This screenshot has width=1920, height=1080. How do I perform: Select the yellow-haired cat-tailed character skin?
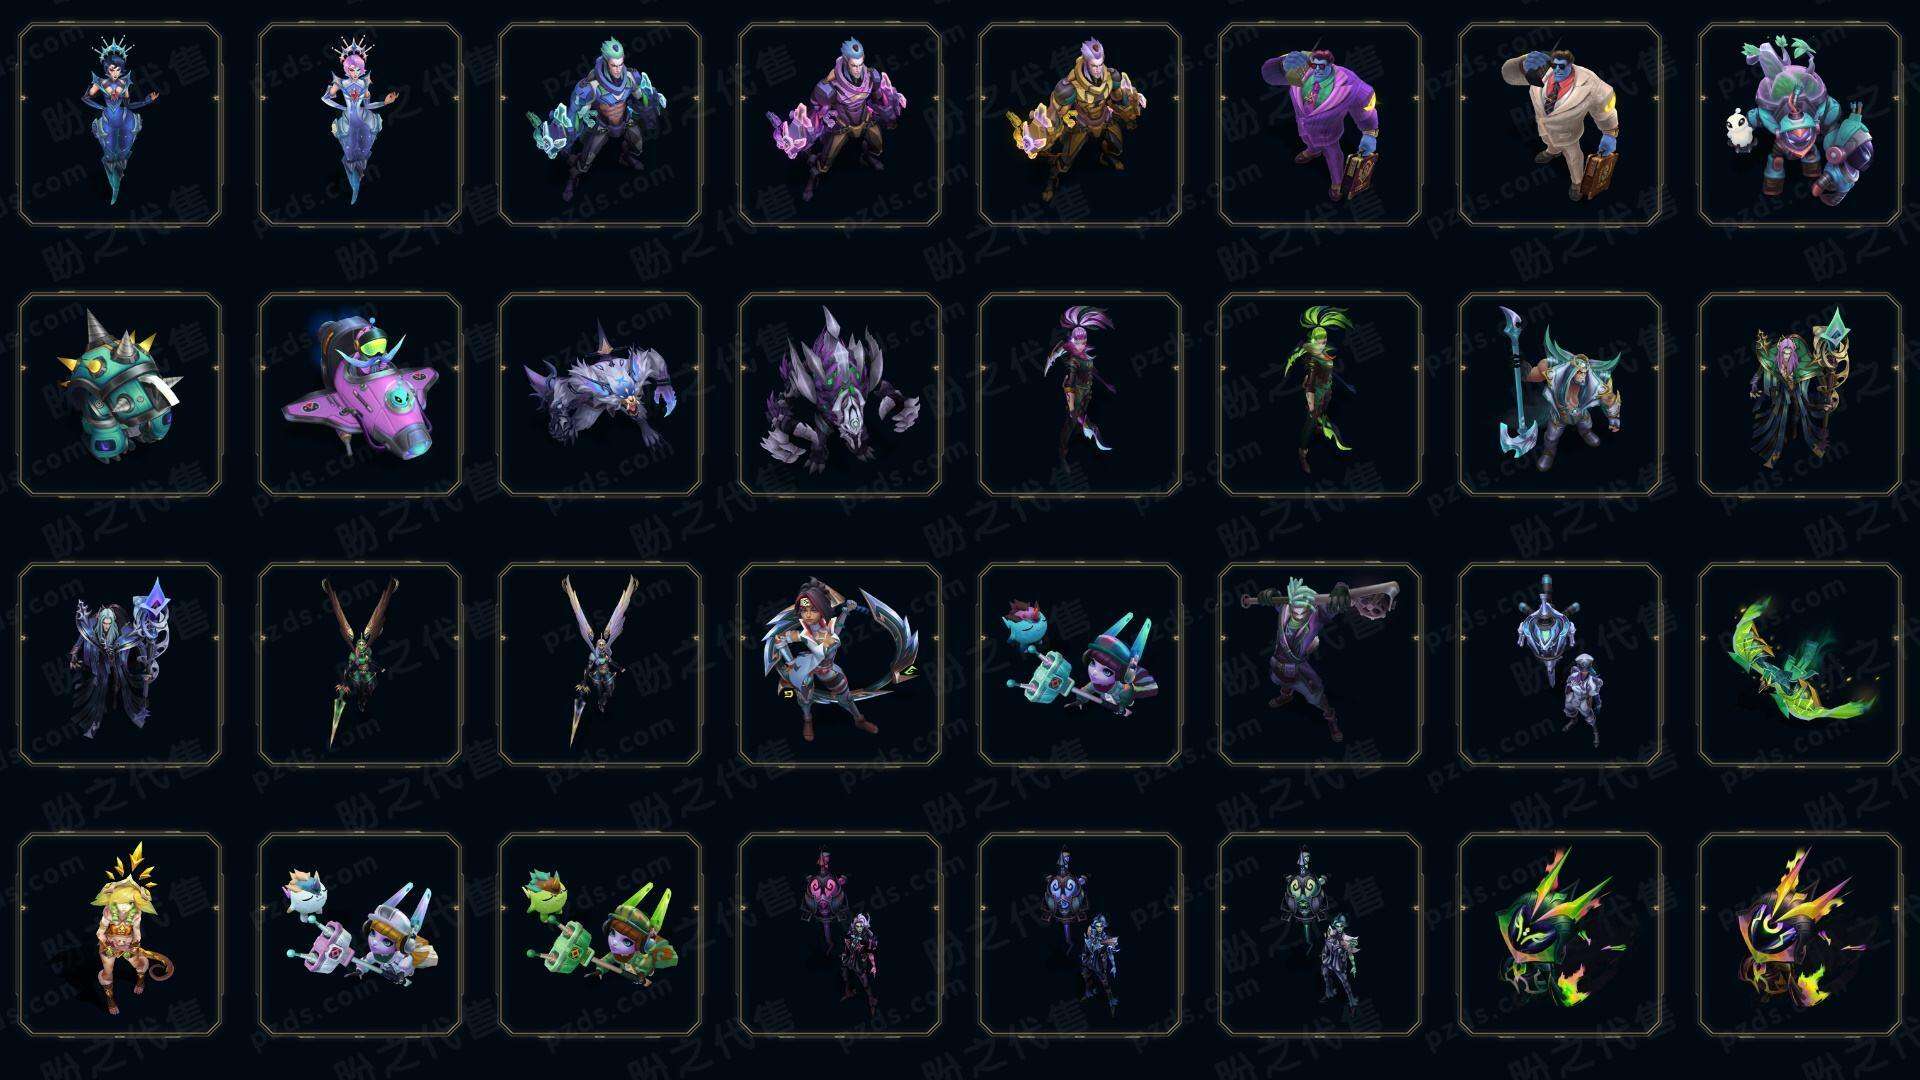(x=120, y=934)
